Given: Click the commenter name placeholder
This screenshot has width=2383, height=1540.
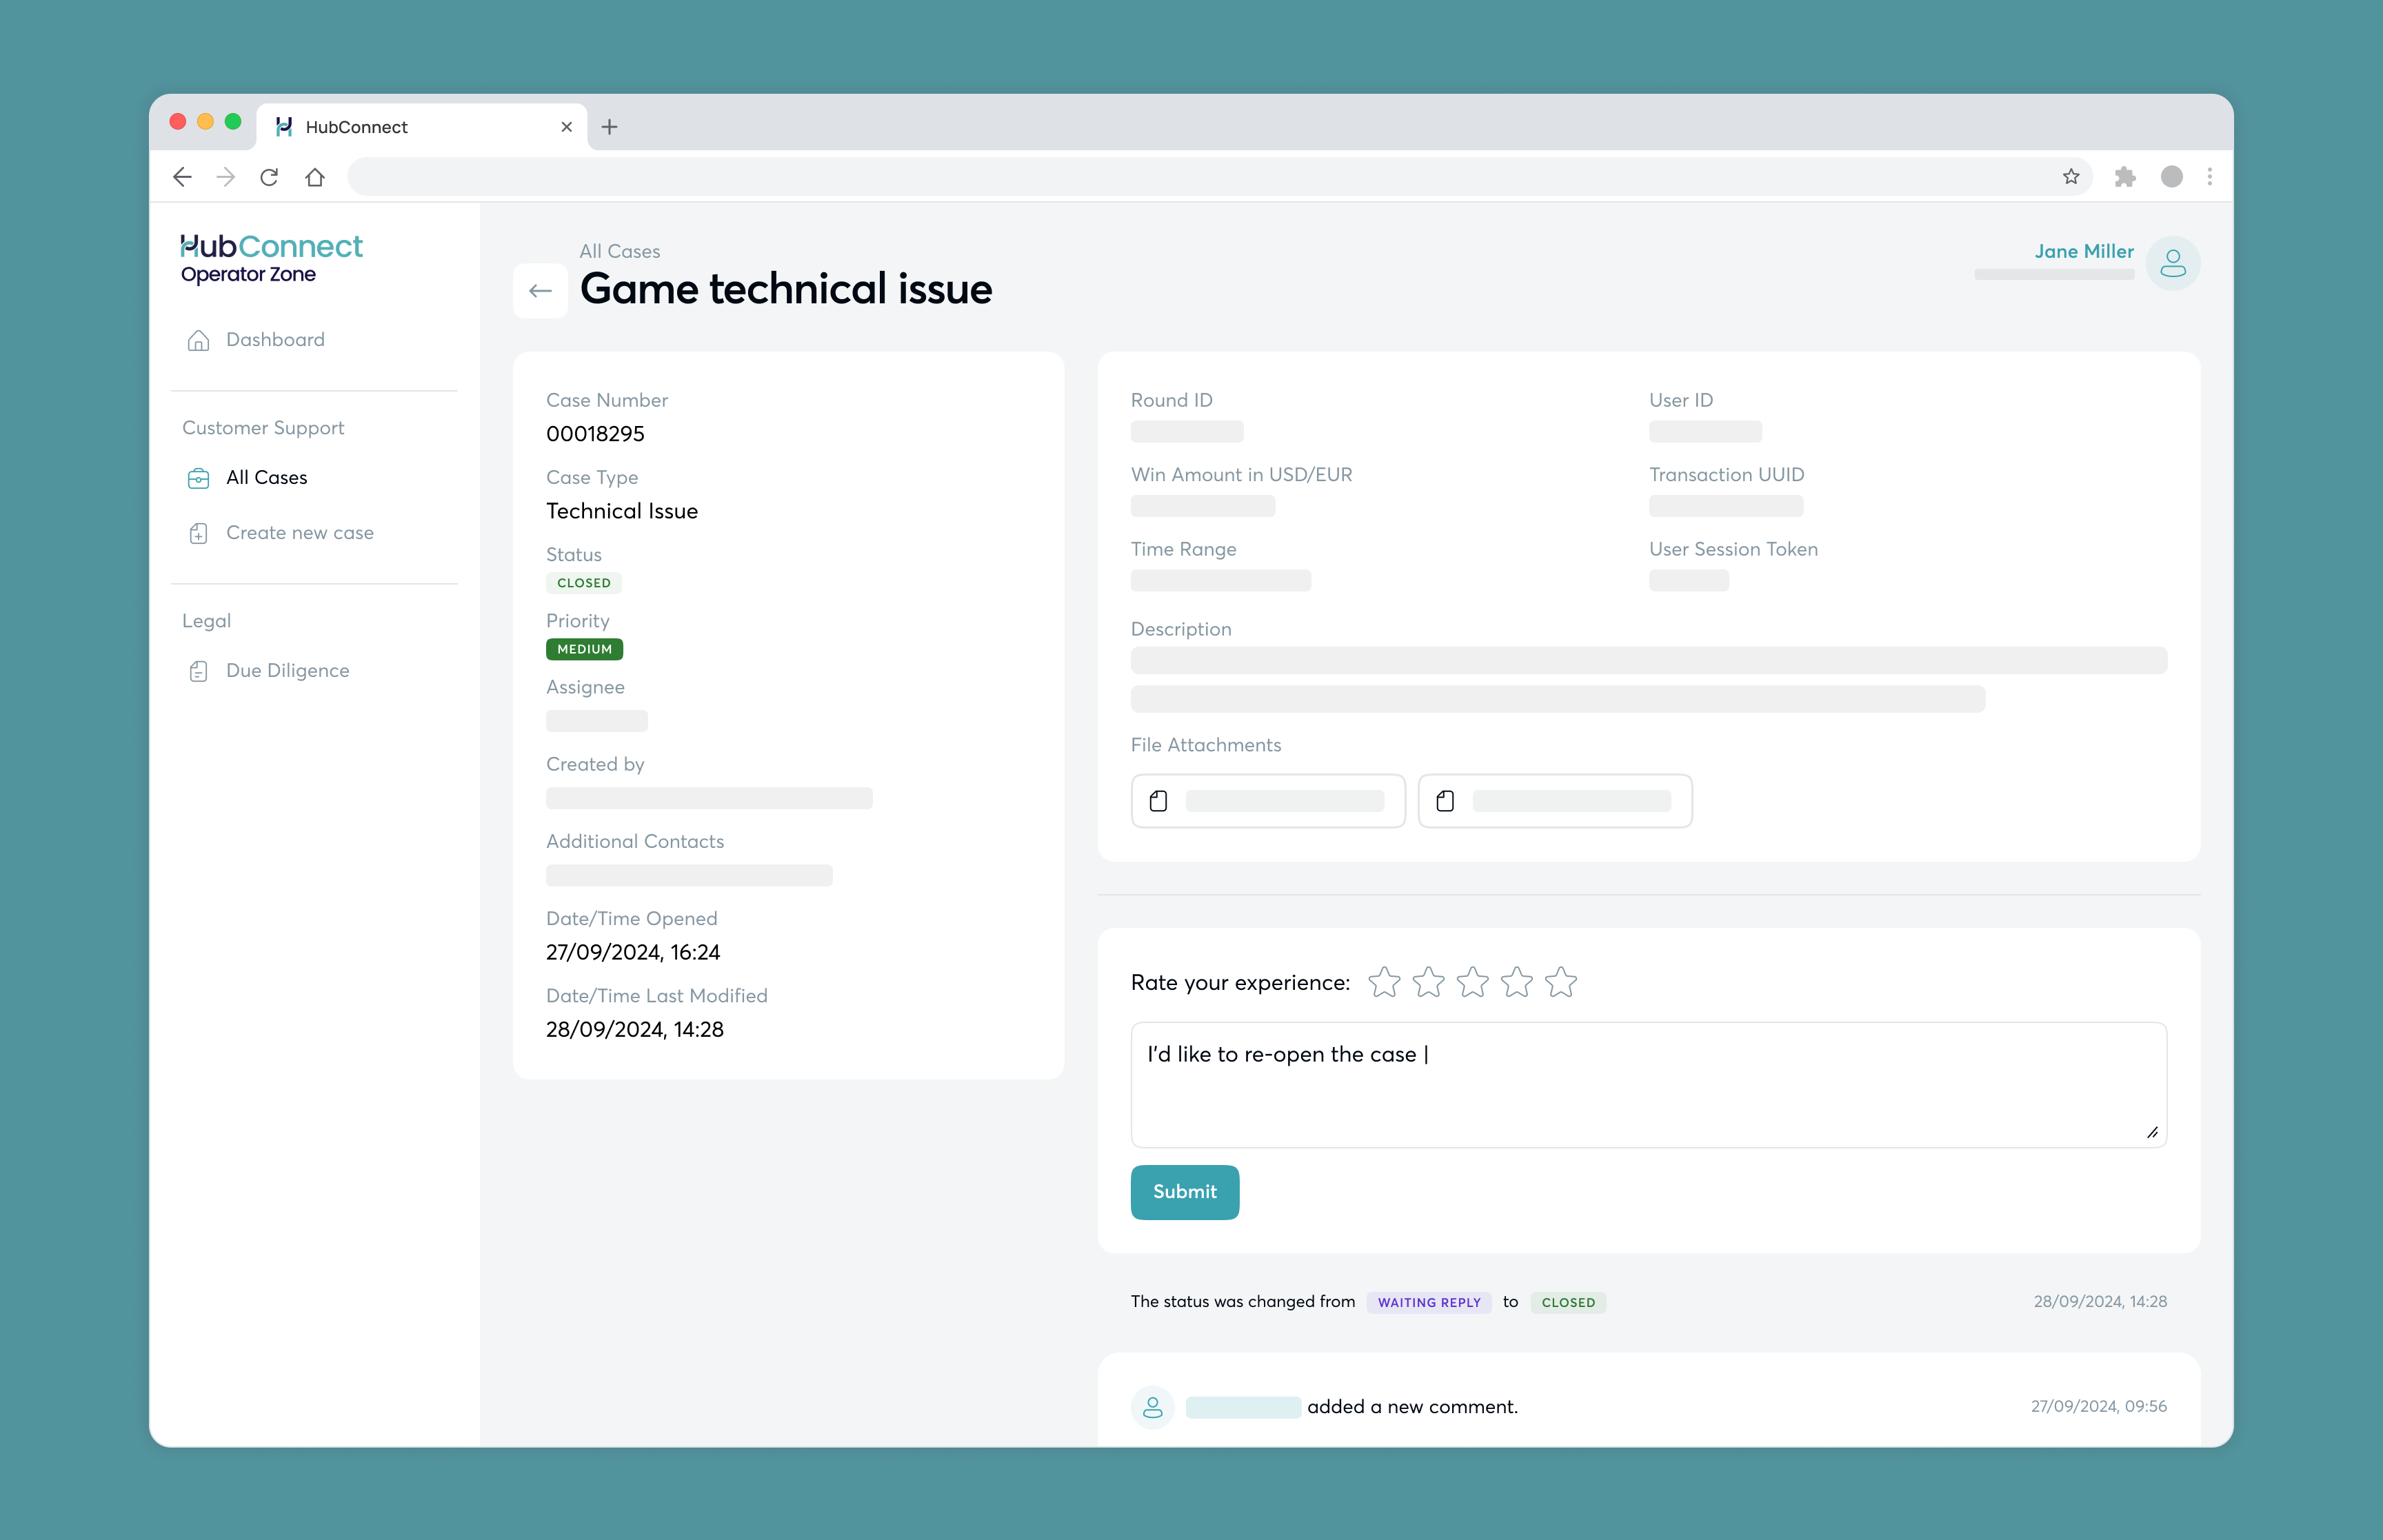Looking at the screenshot, I should click(1243, 1407).
